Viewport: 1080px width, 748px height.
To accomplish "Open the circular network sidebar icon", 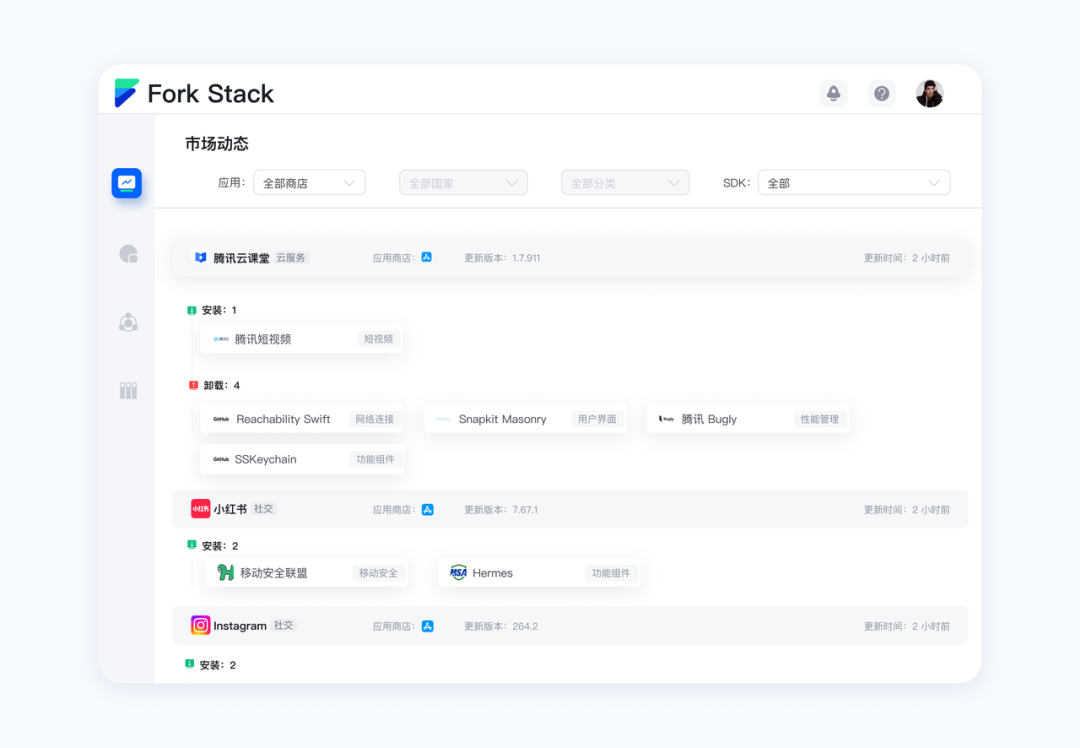I will 128,322.
